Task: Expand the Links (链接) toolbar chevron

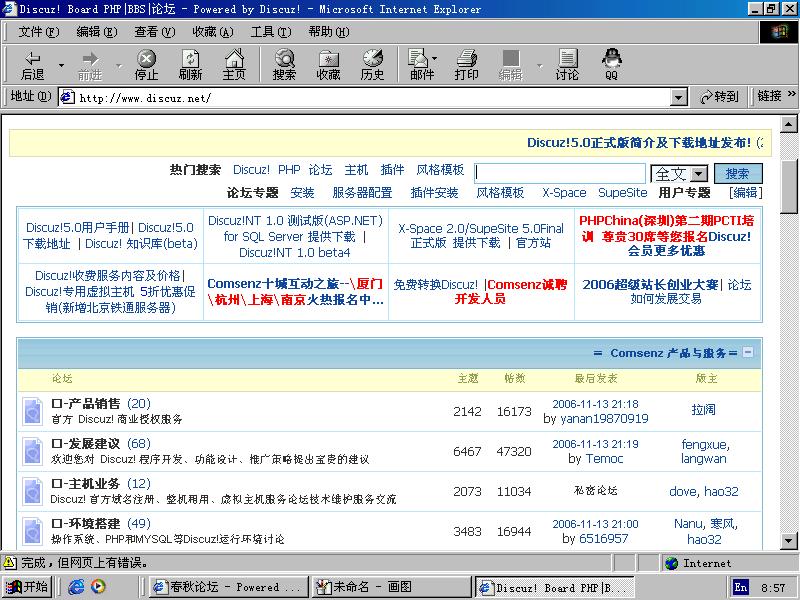Action: coord(791,94)
